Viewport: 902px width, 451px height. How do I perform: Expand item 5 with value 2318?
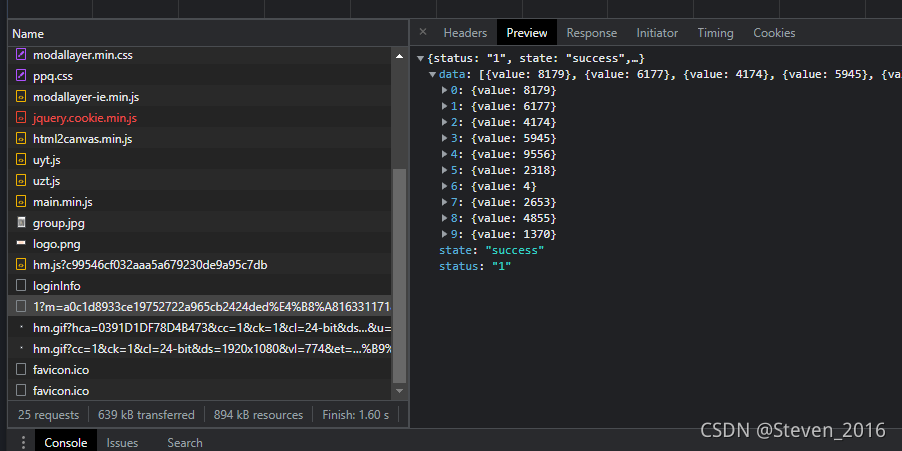coord(444,170)
